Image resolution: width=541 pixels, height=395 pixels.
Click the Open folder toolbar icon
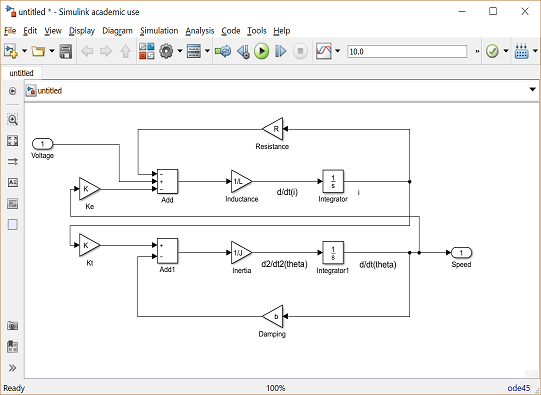click(38, 51)
